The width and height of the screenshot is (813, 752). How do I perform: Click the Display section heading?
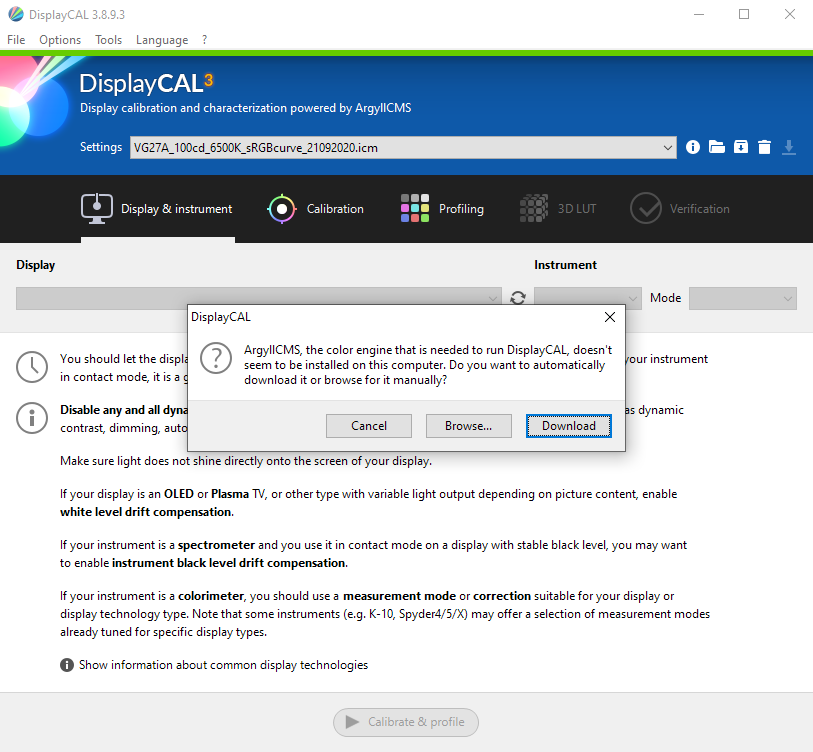tap(35, 265)
